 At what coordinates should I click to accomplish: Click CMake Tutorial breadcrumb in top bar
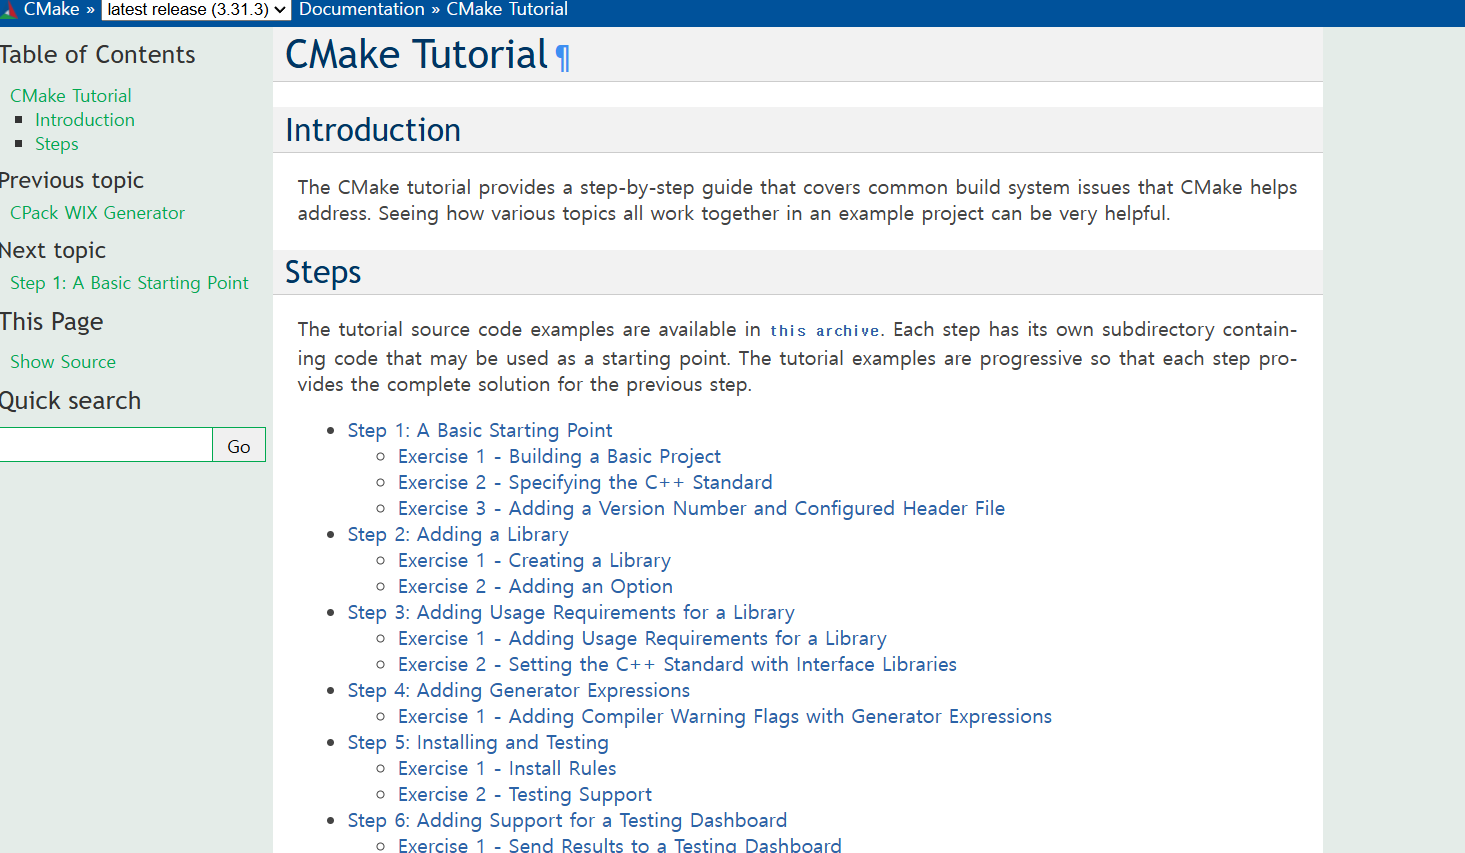pos(507,9)
